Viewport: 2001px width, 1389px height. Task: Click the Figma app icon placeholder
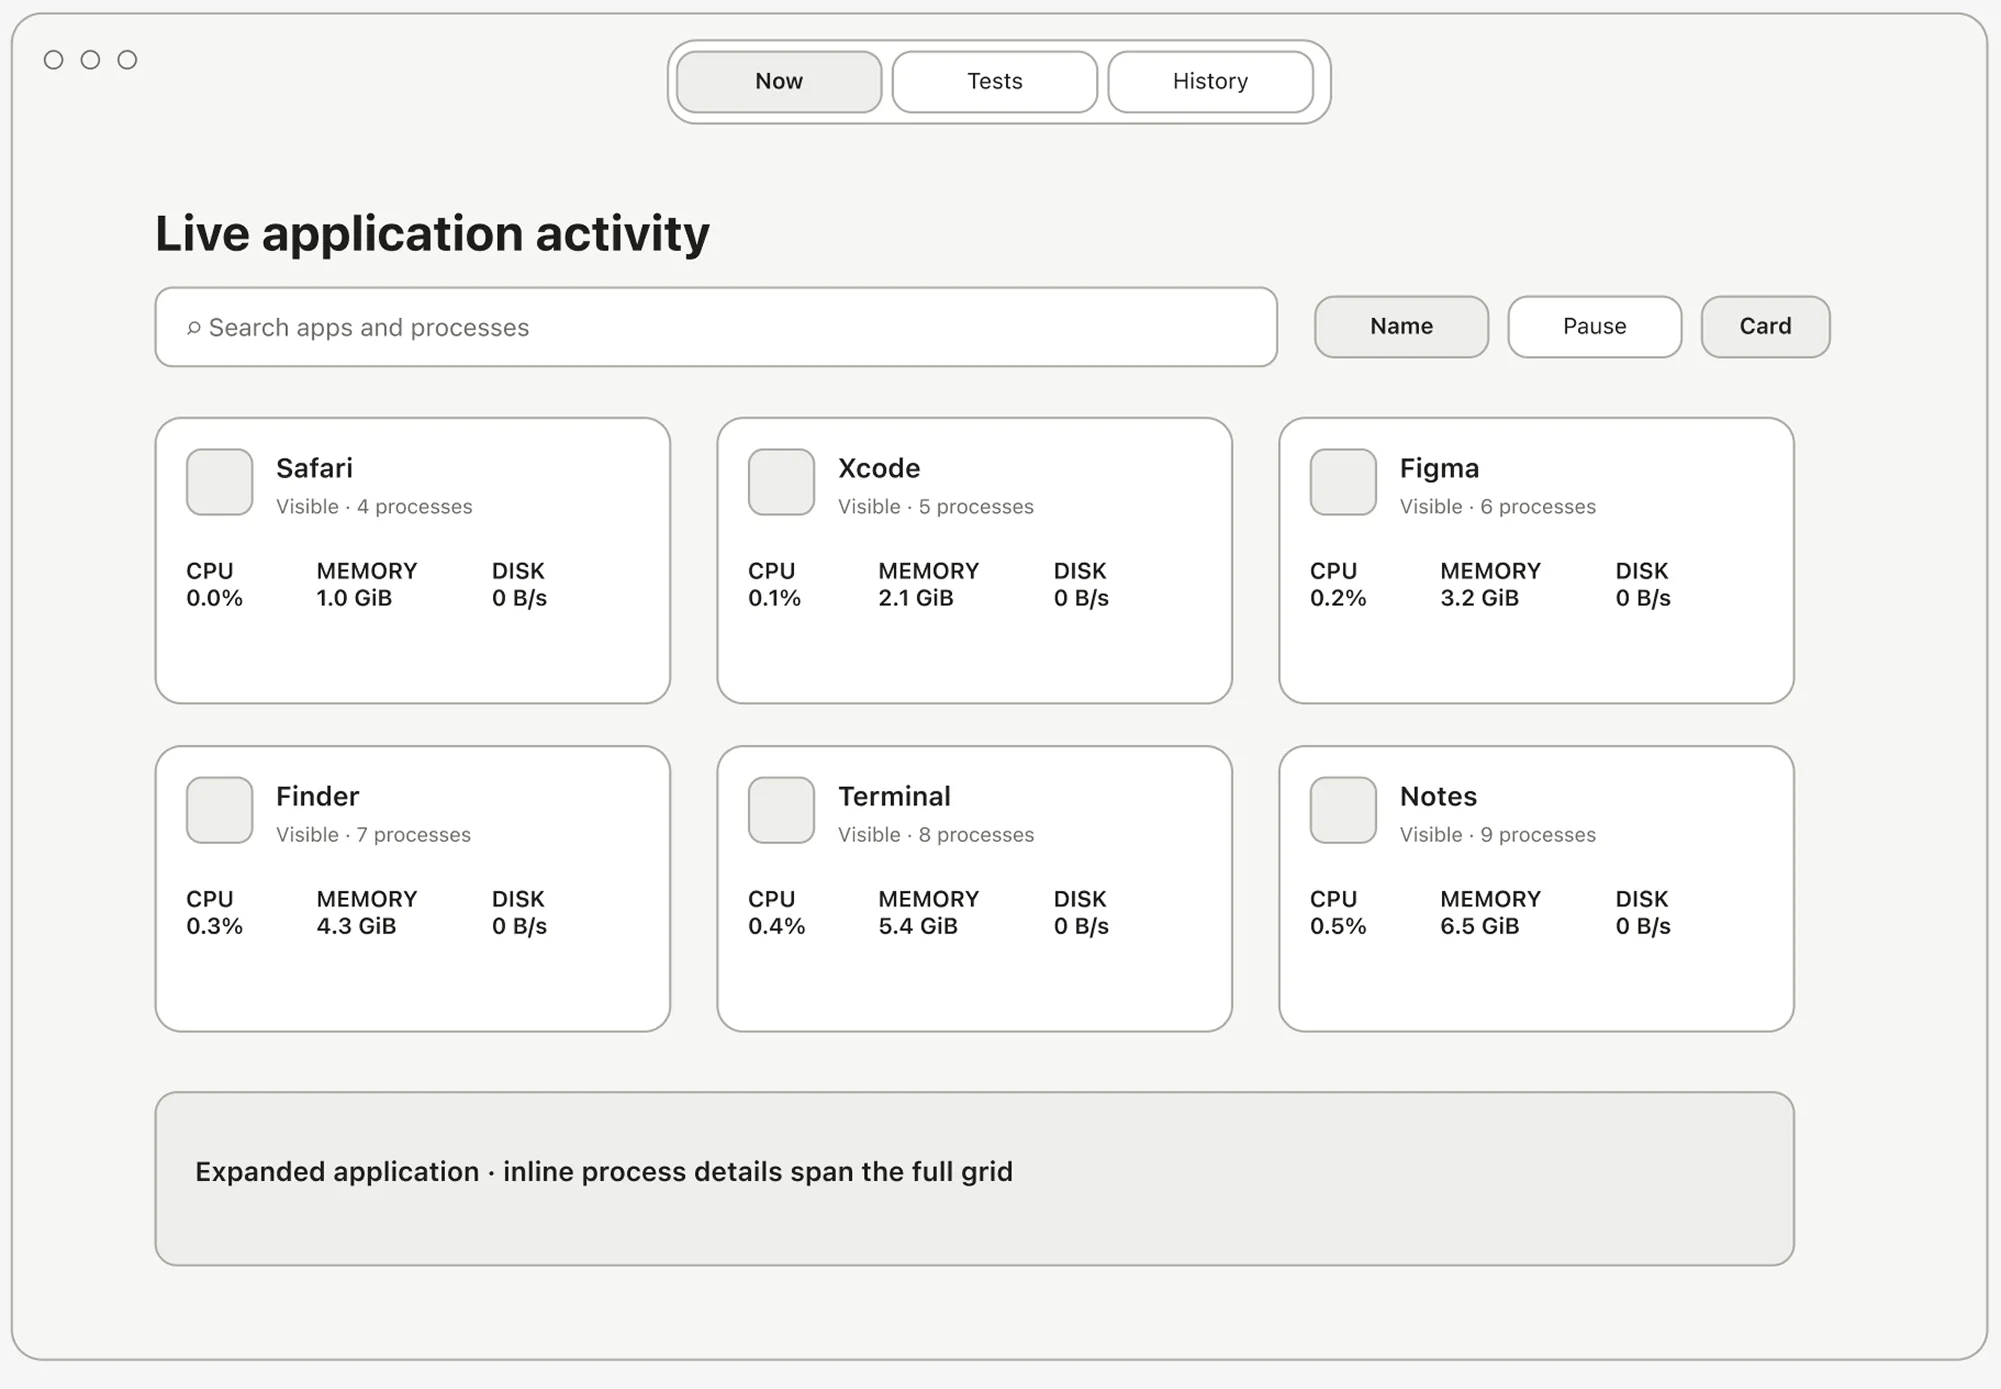click(1343, 482)
